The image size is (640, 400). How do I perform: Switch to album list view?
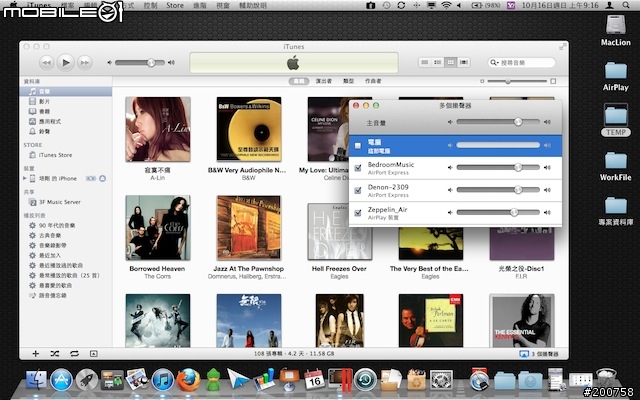pos(438,62)
